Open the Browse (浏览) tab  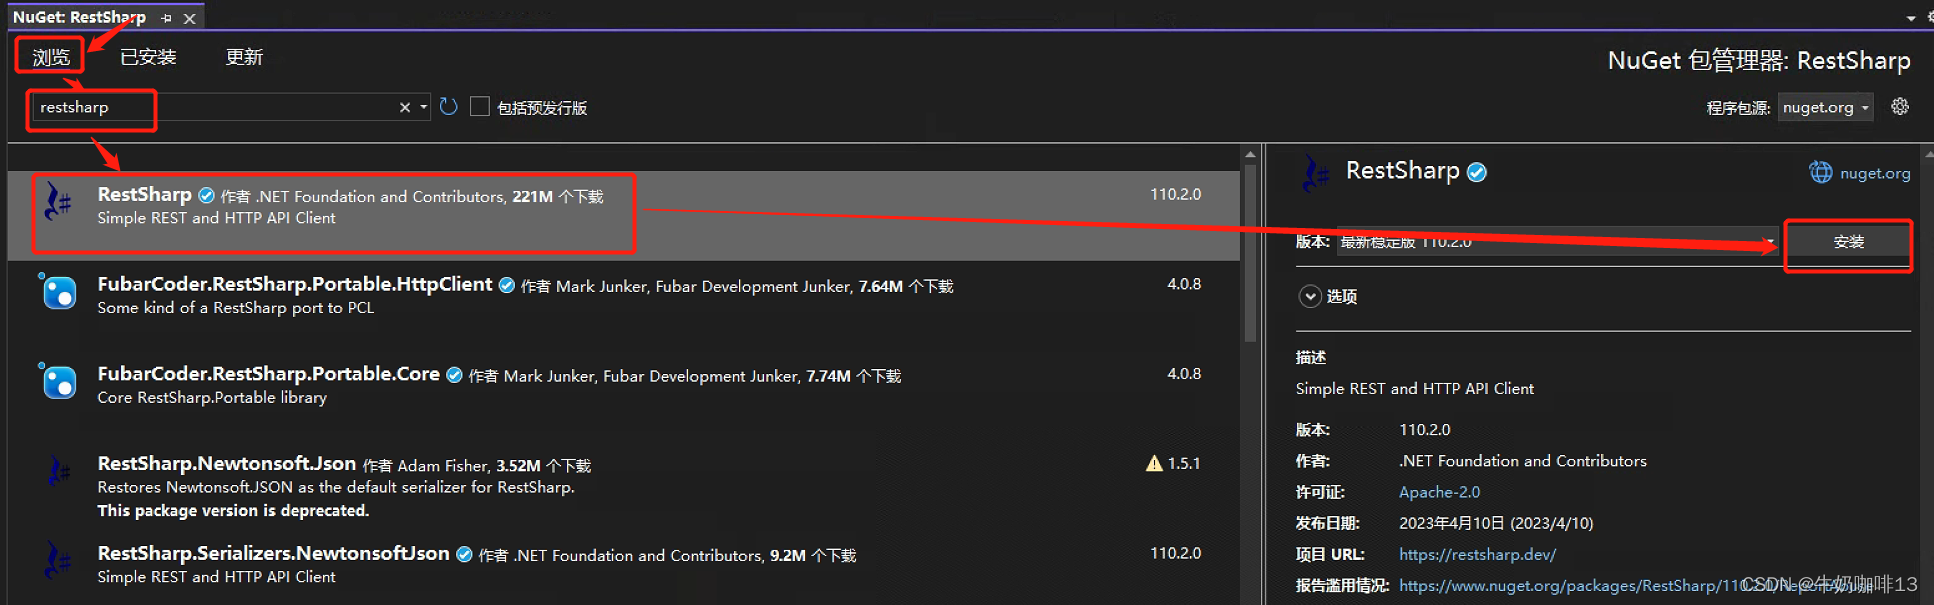pyautogui.click(x=51, y=57)
